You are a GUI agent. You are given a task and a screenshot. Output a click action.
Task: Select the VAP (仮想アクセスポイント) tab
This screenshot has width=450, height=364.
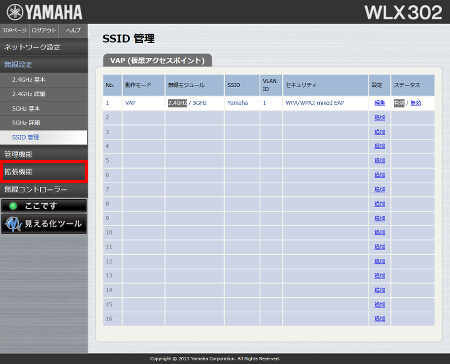pyautogui.click(x=157, y=61)
